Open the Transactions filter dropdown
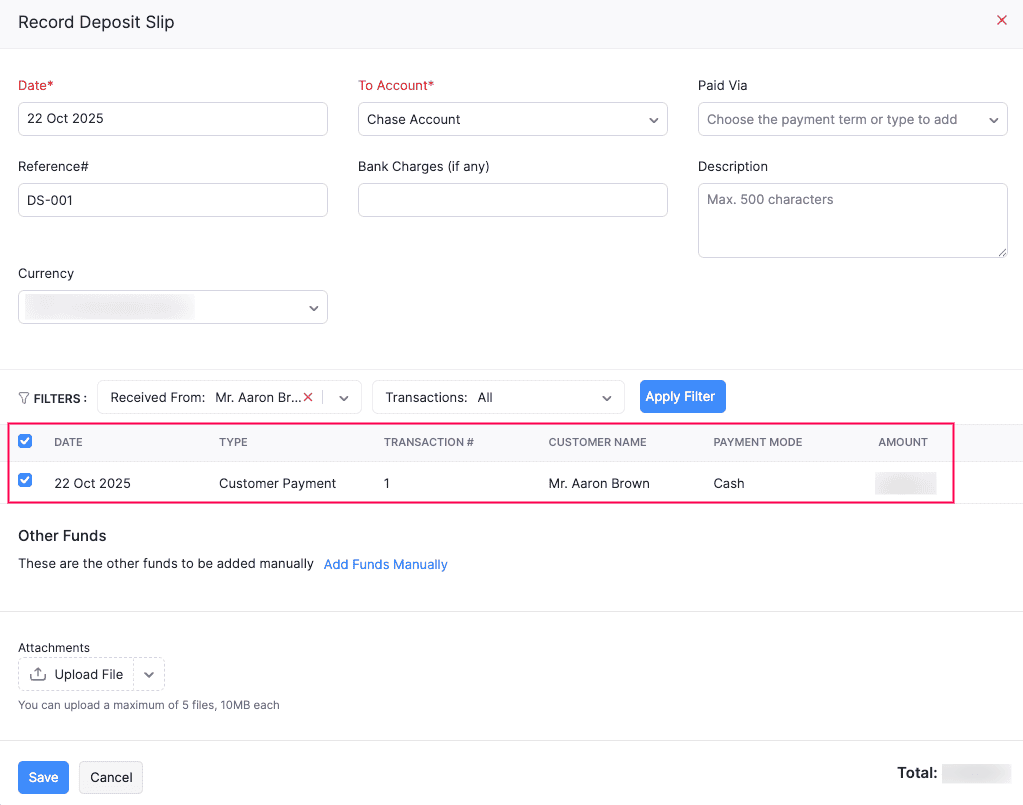Image resolution: width=1023 pixels, height=805 pixels. pyautogui.click(x=498, y=397)
